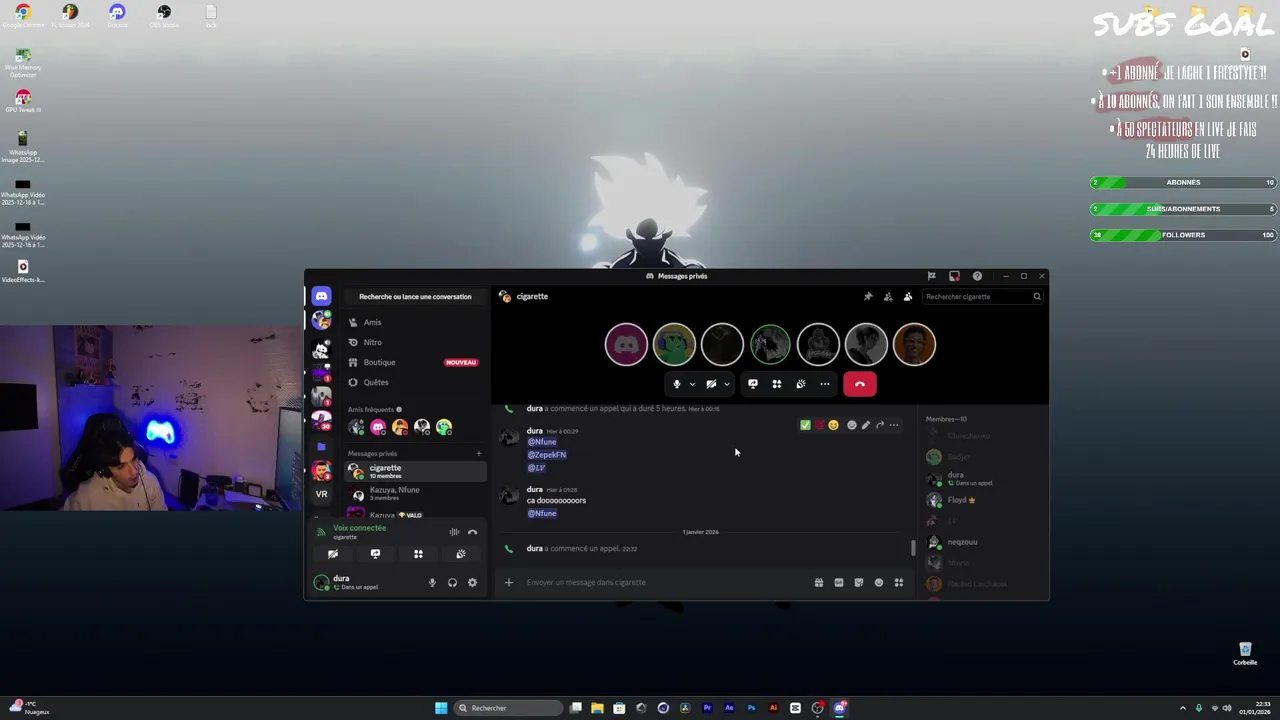1280x720 pixels.
Task: Open the Corbeille recycle bin
Action: click(1245, 654)
